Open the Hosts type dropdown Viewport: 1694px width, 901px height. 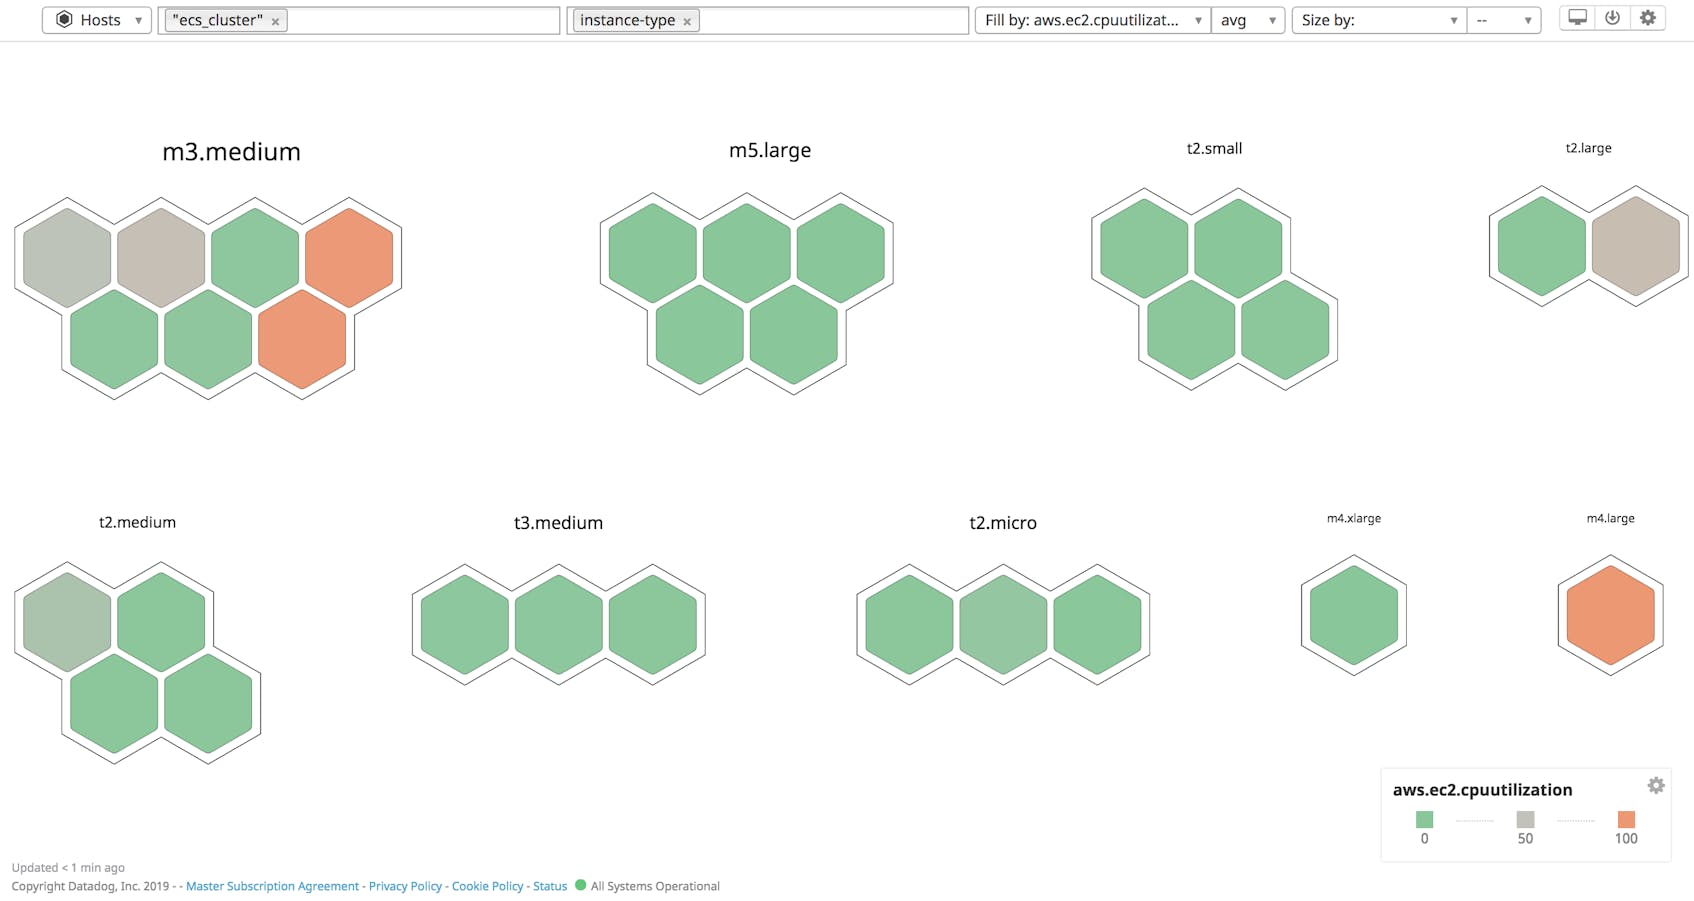click(97, 20)
